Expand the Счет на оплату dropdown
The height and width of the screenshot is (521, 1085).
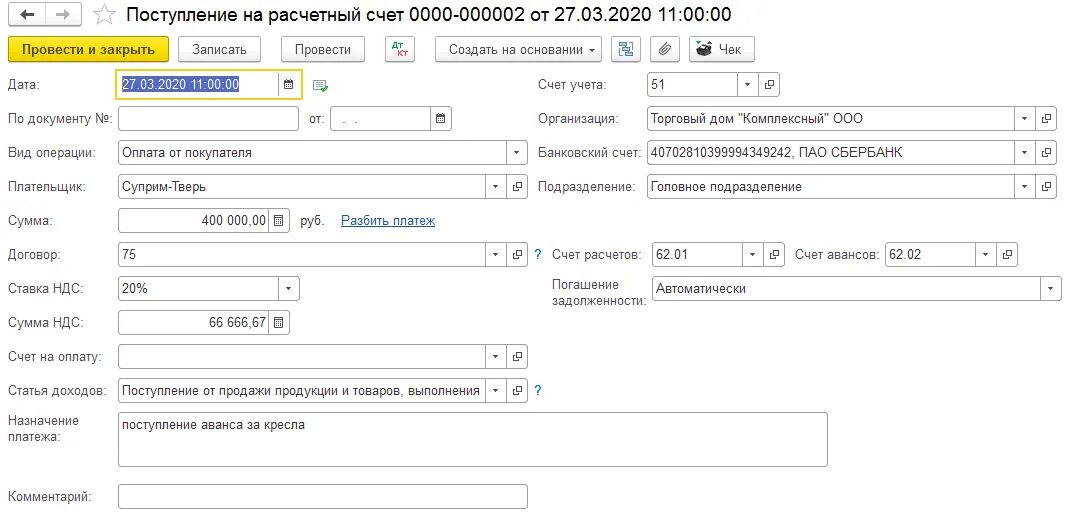coord(495,357)
